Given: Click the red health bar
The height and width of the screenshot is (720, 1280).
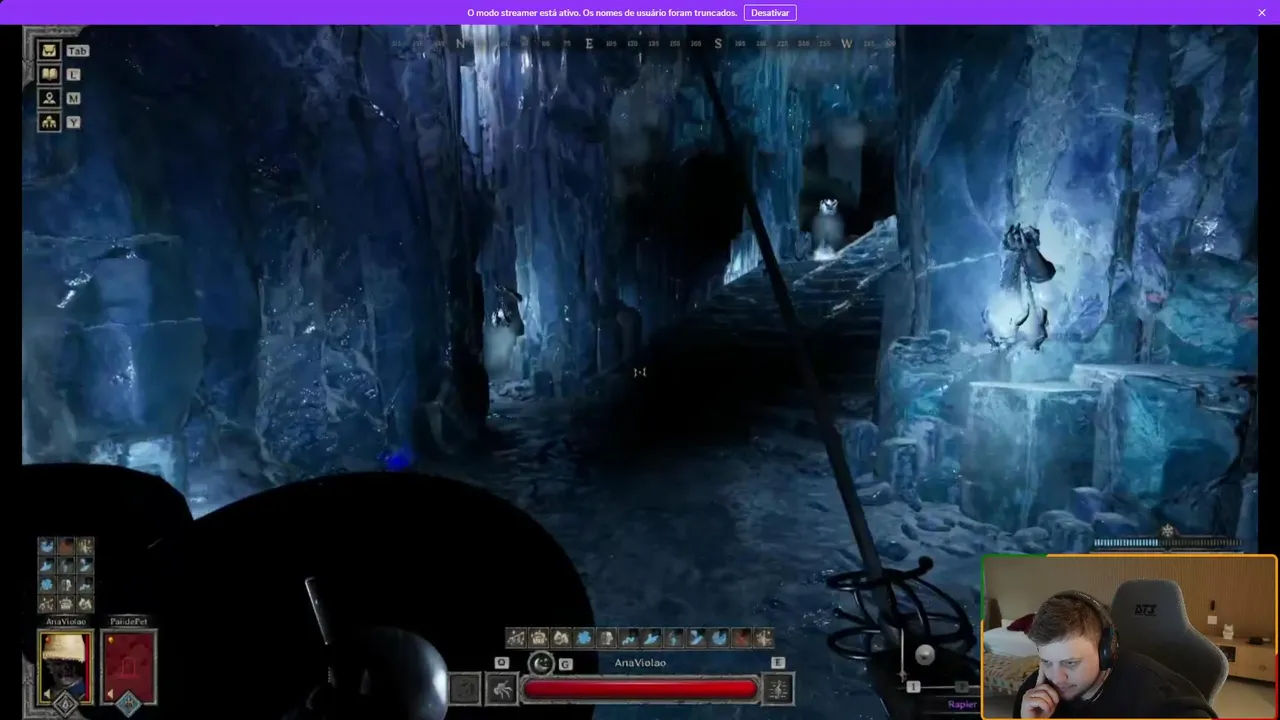Looking at the screenshot, I should [640, 689].
